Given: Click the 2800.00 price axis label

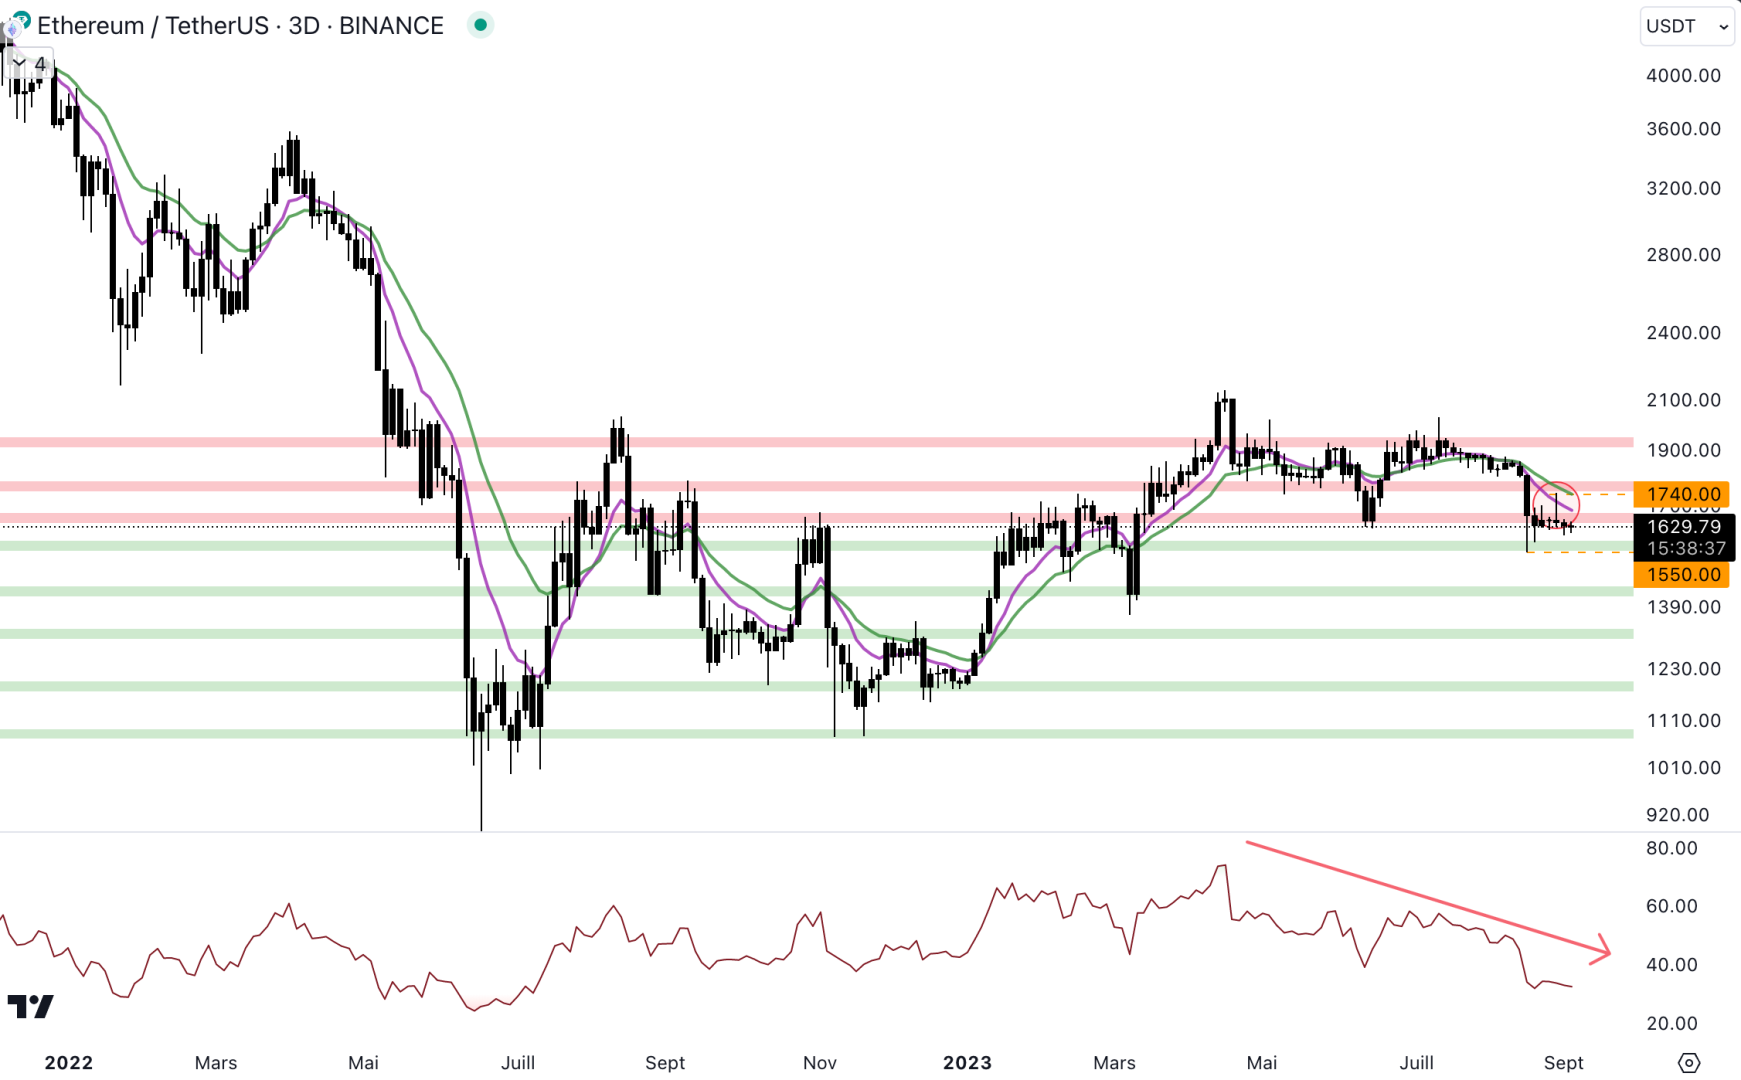Looking at the screenshot, I should pyautogui.click(x=1684, y=255).
